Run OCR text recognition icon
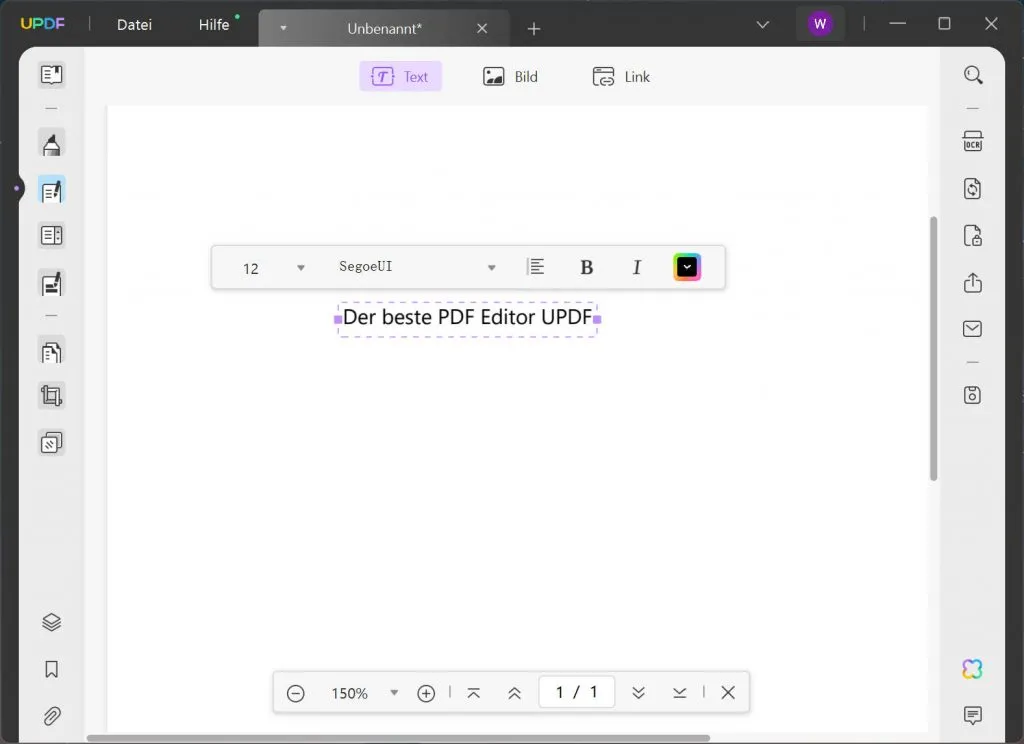This screenshot has height=744, width=1024. coord(973,141)
